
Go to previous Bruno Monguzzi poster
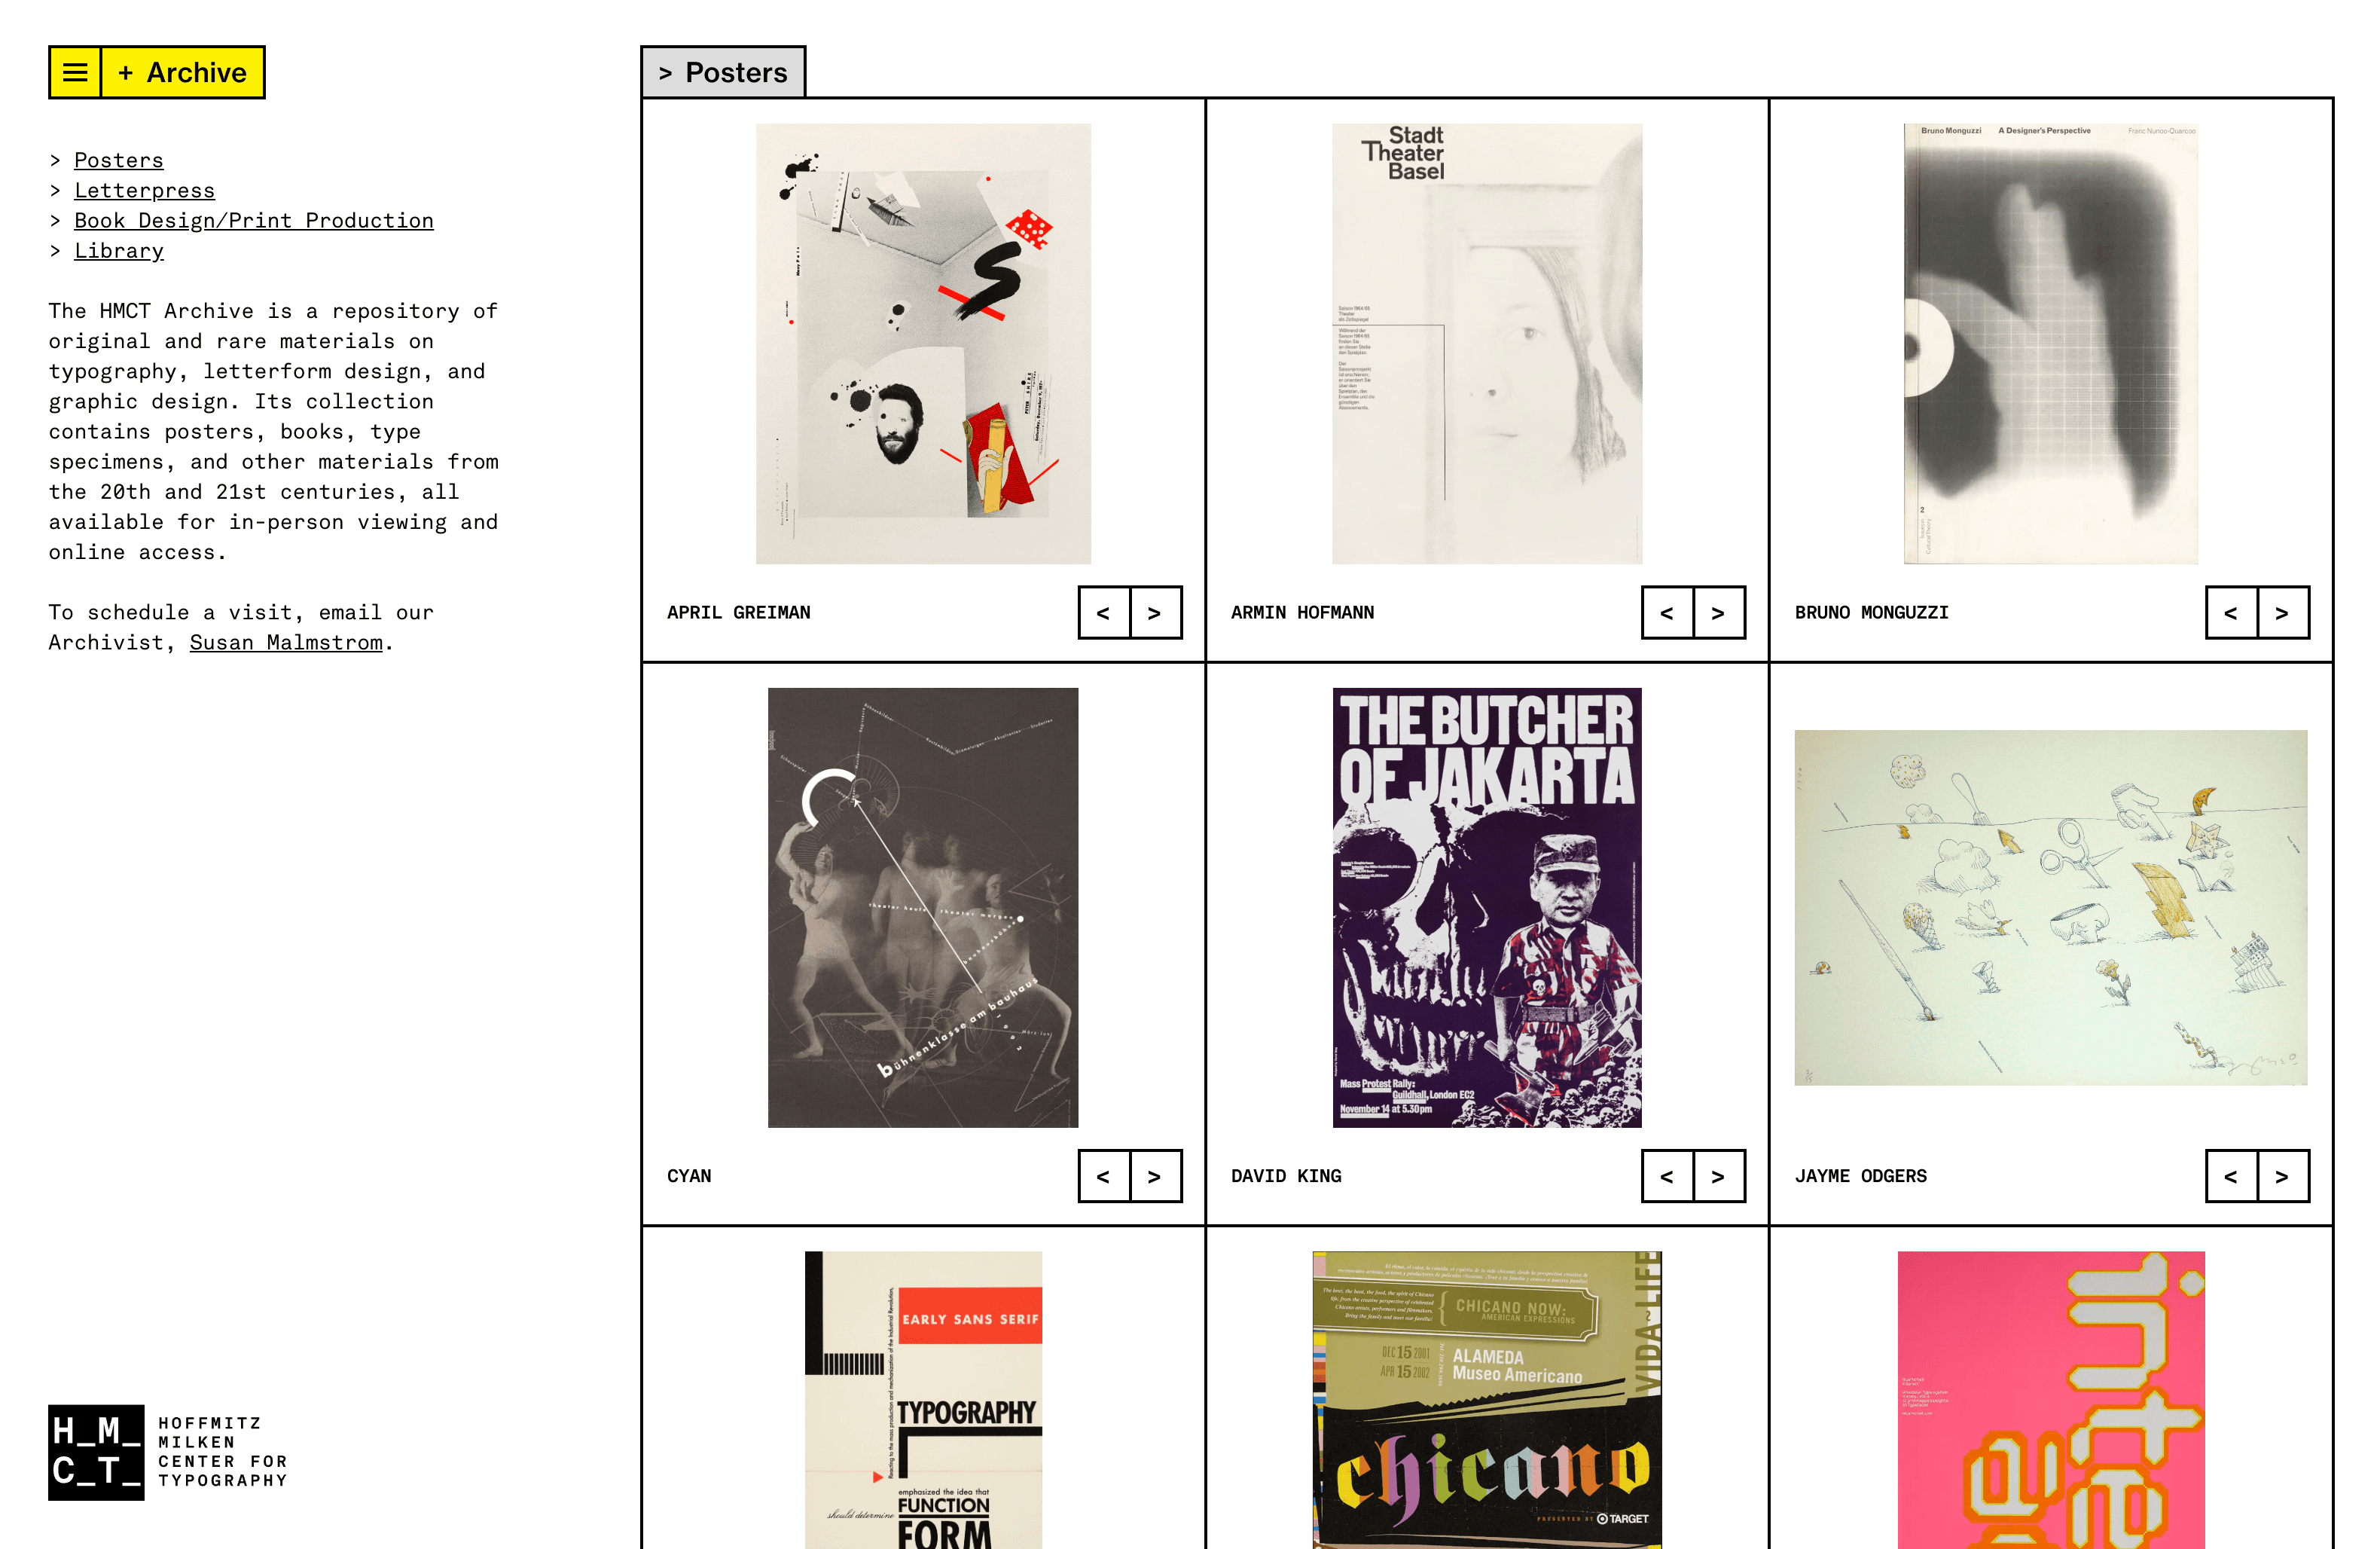click(2231, 612)
